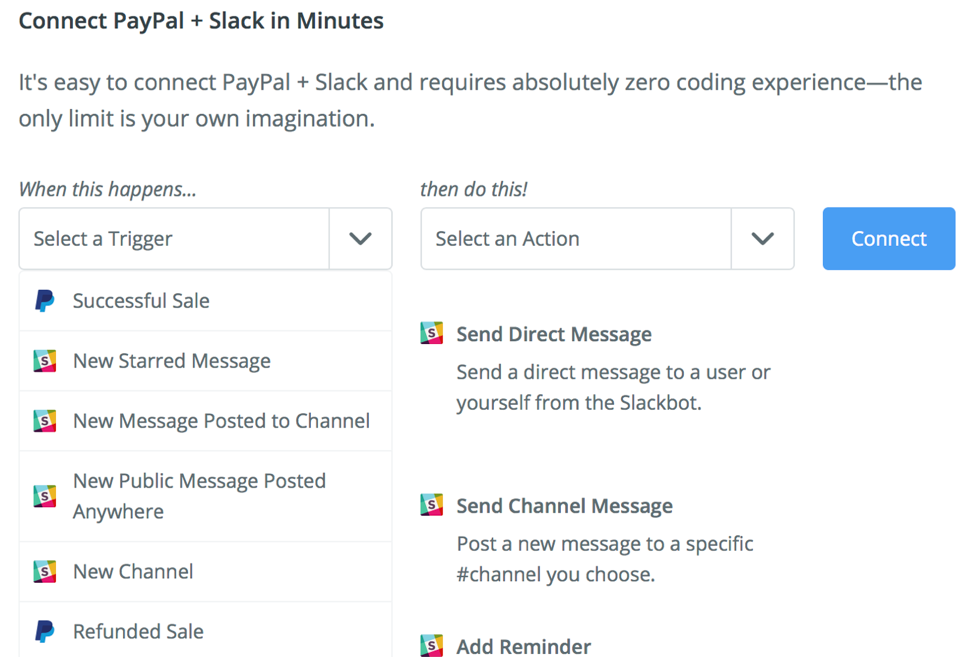
Task: Choose Refunded Sale trigger option
Action: [138, 632]
